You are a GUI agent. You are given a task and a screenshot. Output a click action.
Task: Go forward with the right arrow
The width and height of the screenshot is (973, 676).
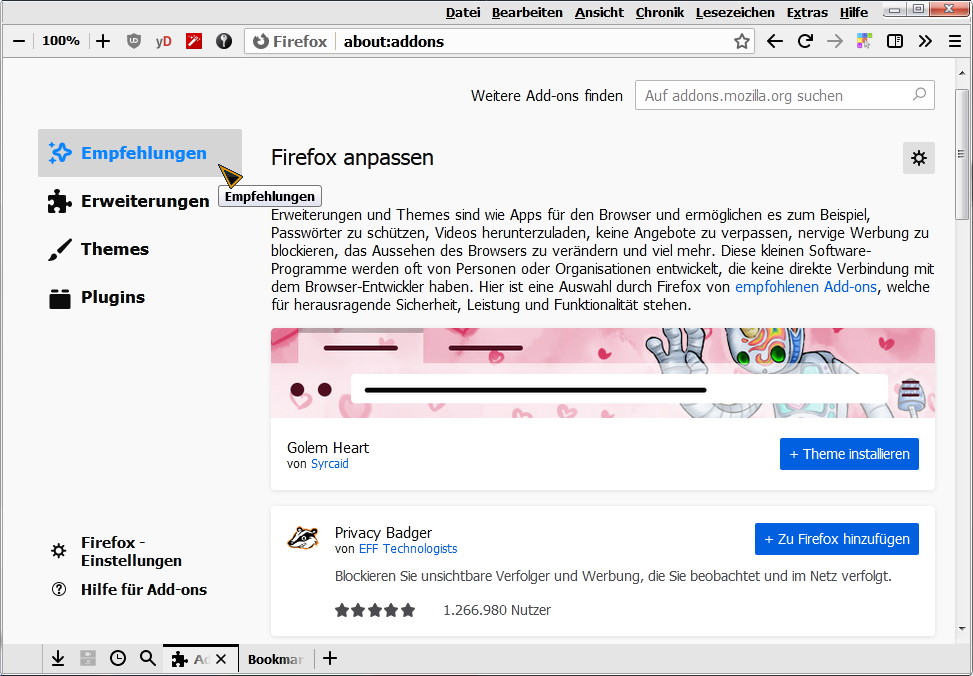[x=835, y=42]
